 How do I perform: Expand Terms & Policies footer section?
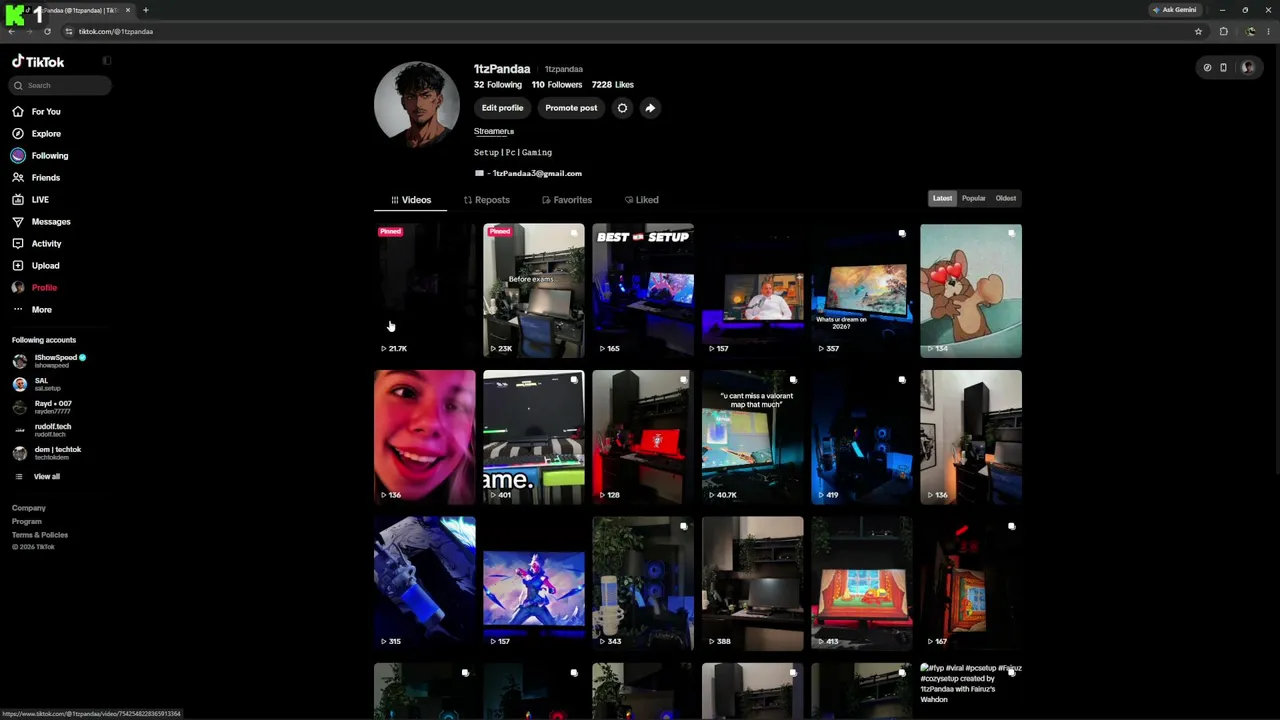40,535
